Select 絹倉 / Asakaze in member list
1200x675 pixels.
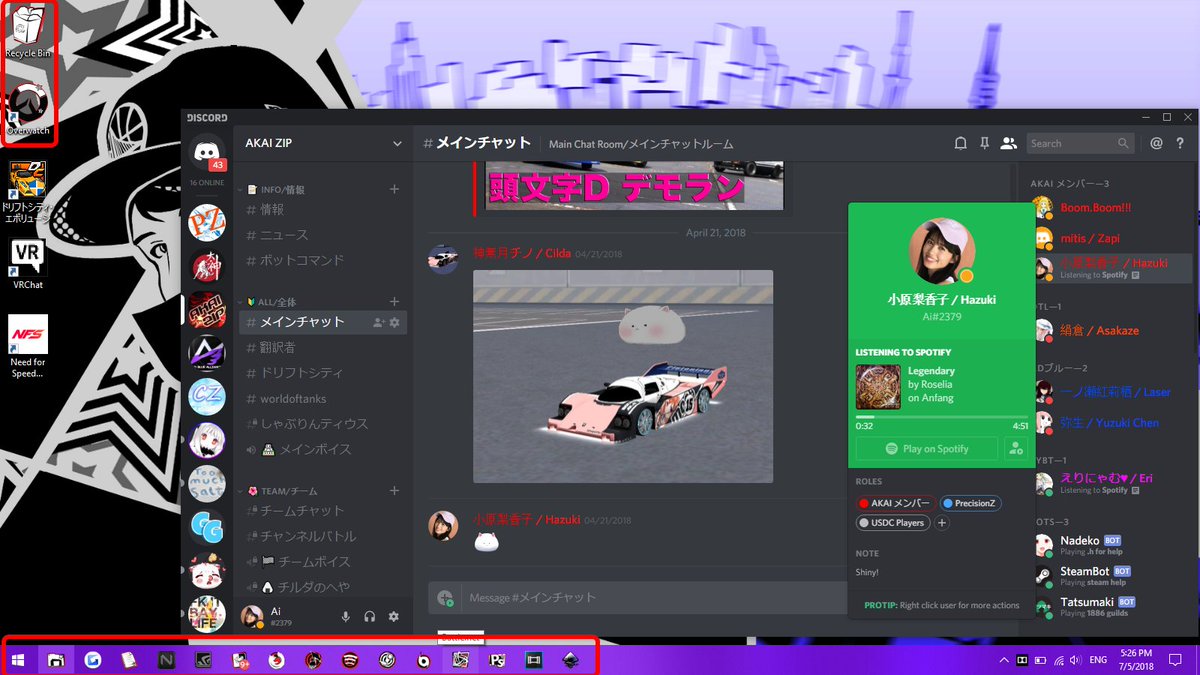point(1112,330)
